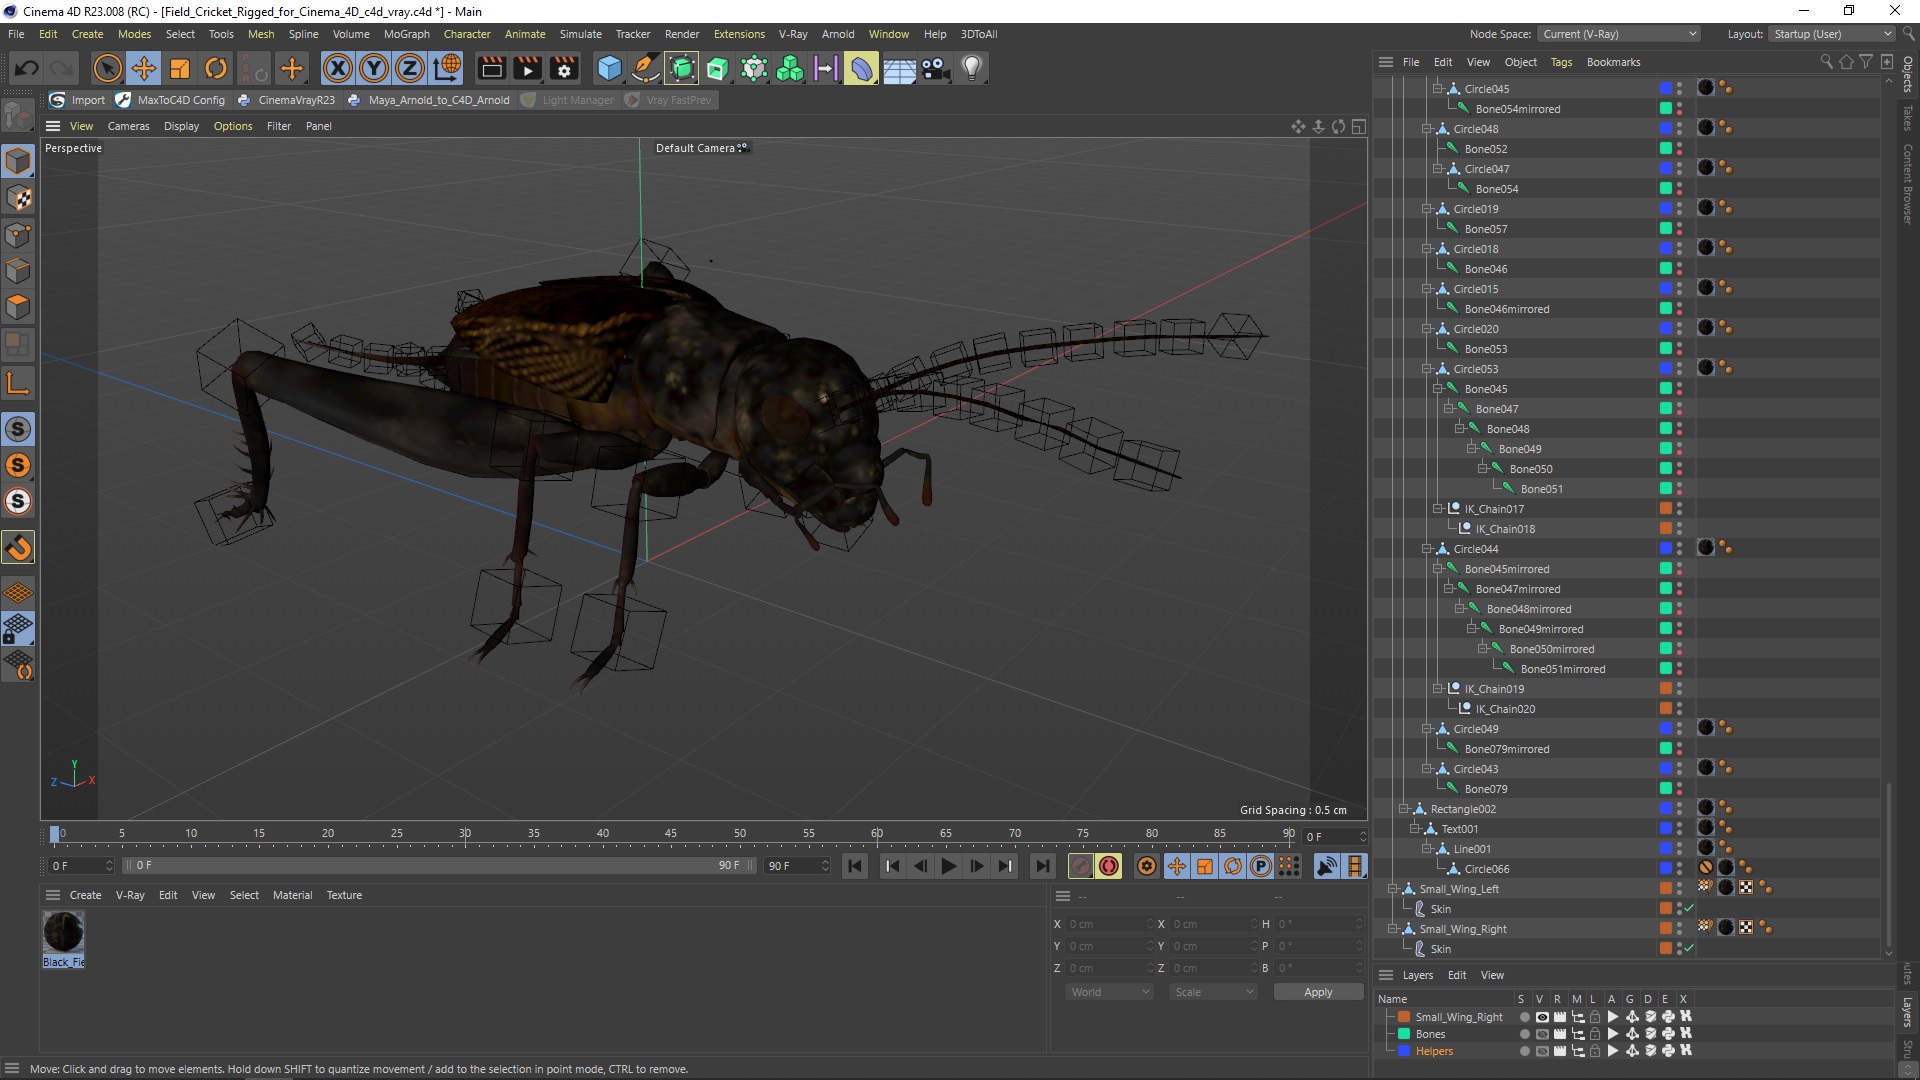
Task: Collapse IK_Chain017 node
Action: (1438, 509)
